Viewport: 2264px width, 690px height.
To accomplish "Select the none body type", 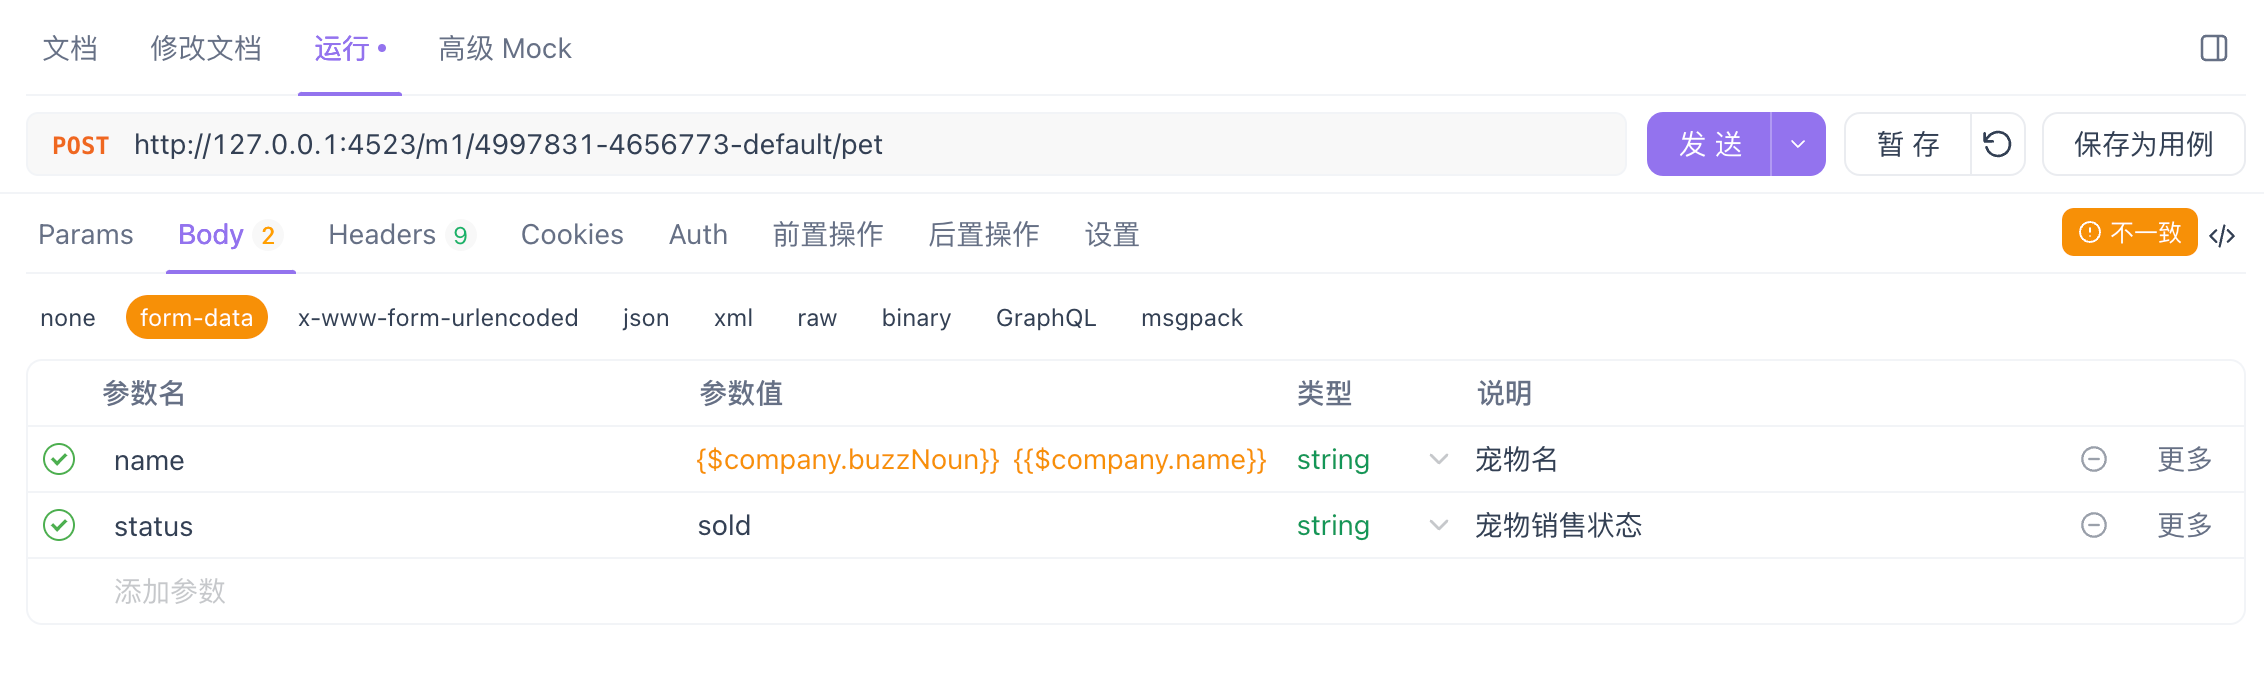I will point(68,318).
